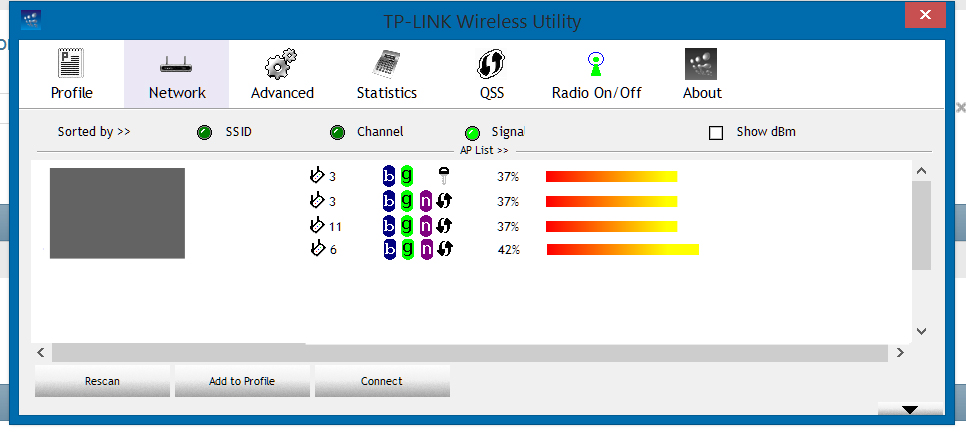Select the 42% signal strength bar
Viewport: 966px width, 437px height.
coord(623,250)
